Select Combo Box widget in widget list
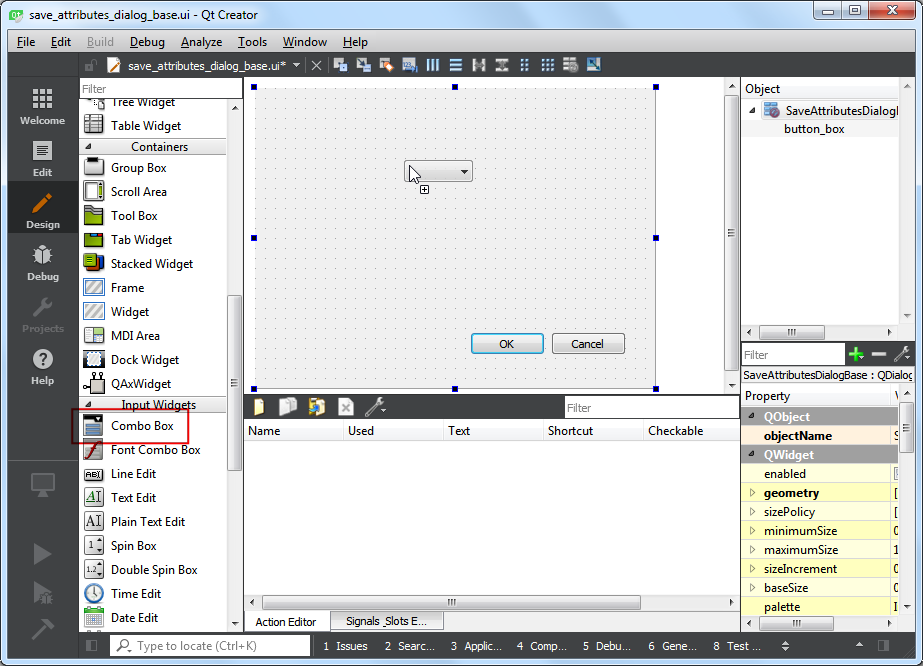 (x=141, y=426)
